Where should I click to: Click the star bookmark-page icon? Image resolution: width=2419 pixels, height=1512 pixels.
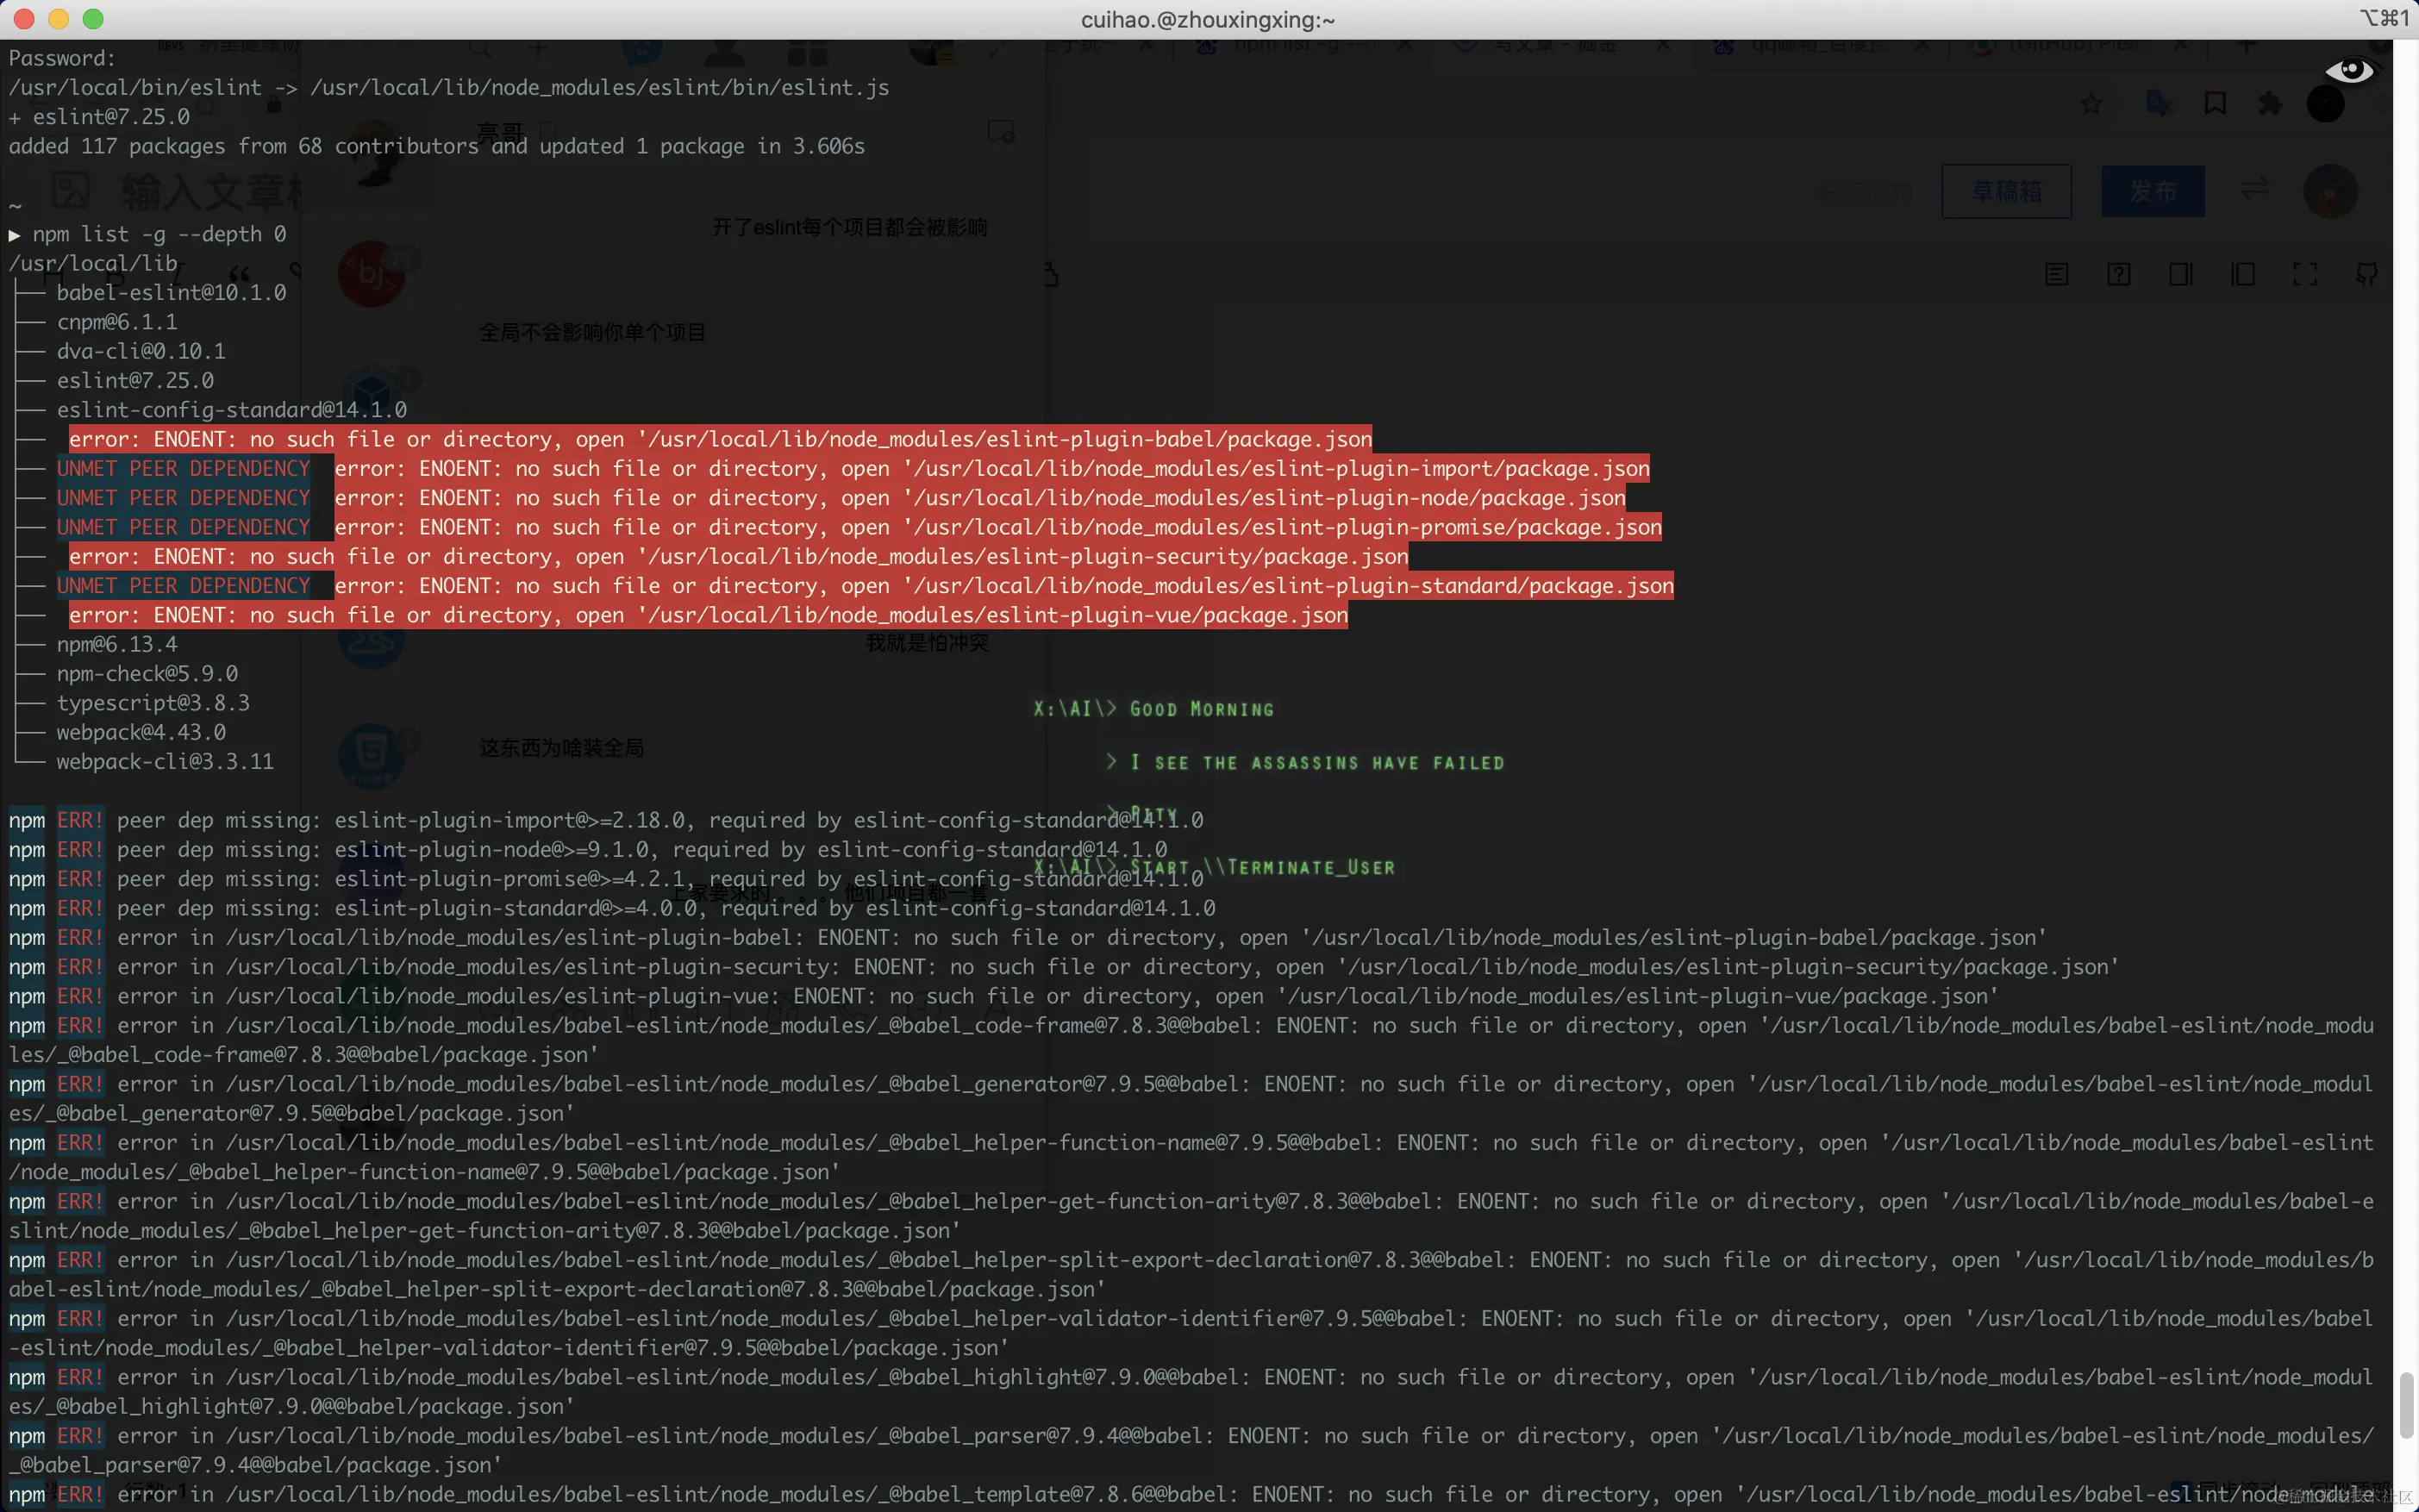click(x=2091, y=104)
